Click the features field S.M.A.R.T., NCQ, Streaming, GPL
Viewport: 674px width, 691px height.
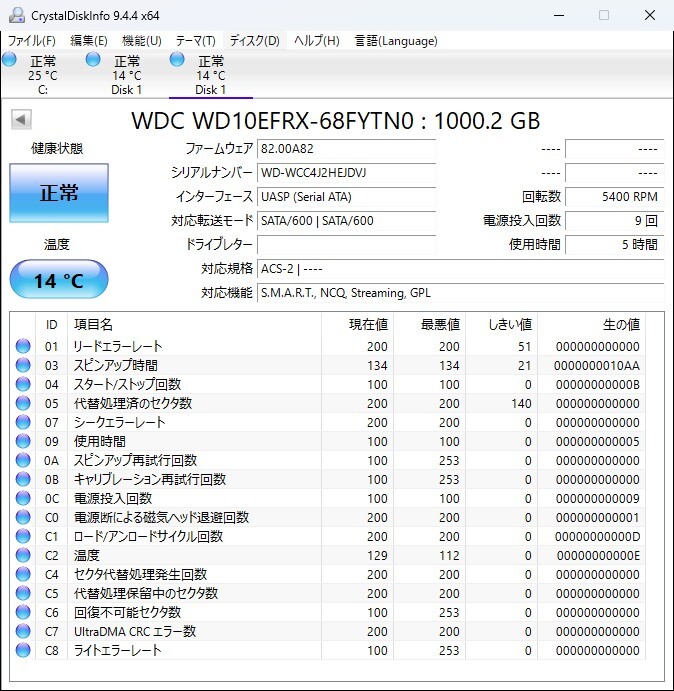(x=460, y=293)
